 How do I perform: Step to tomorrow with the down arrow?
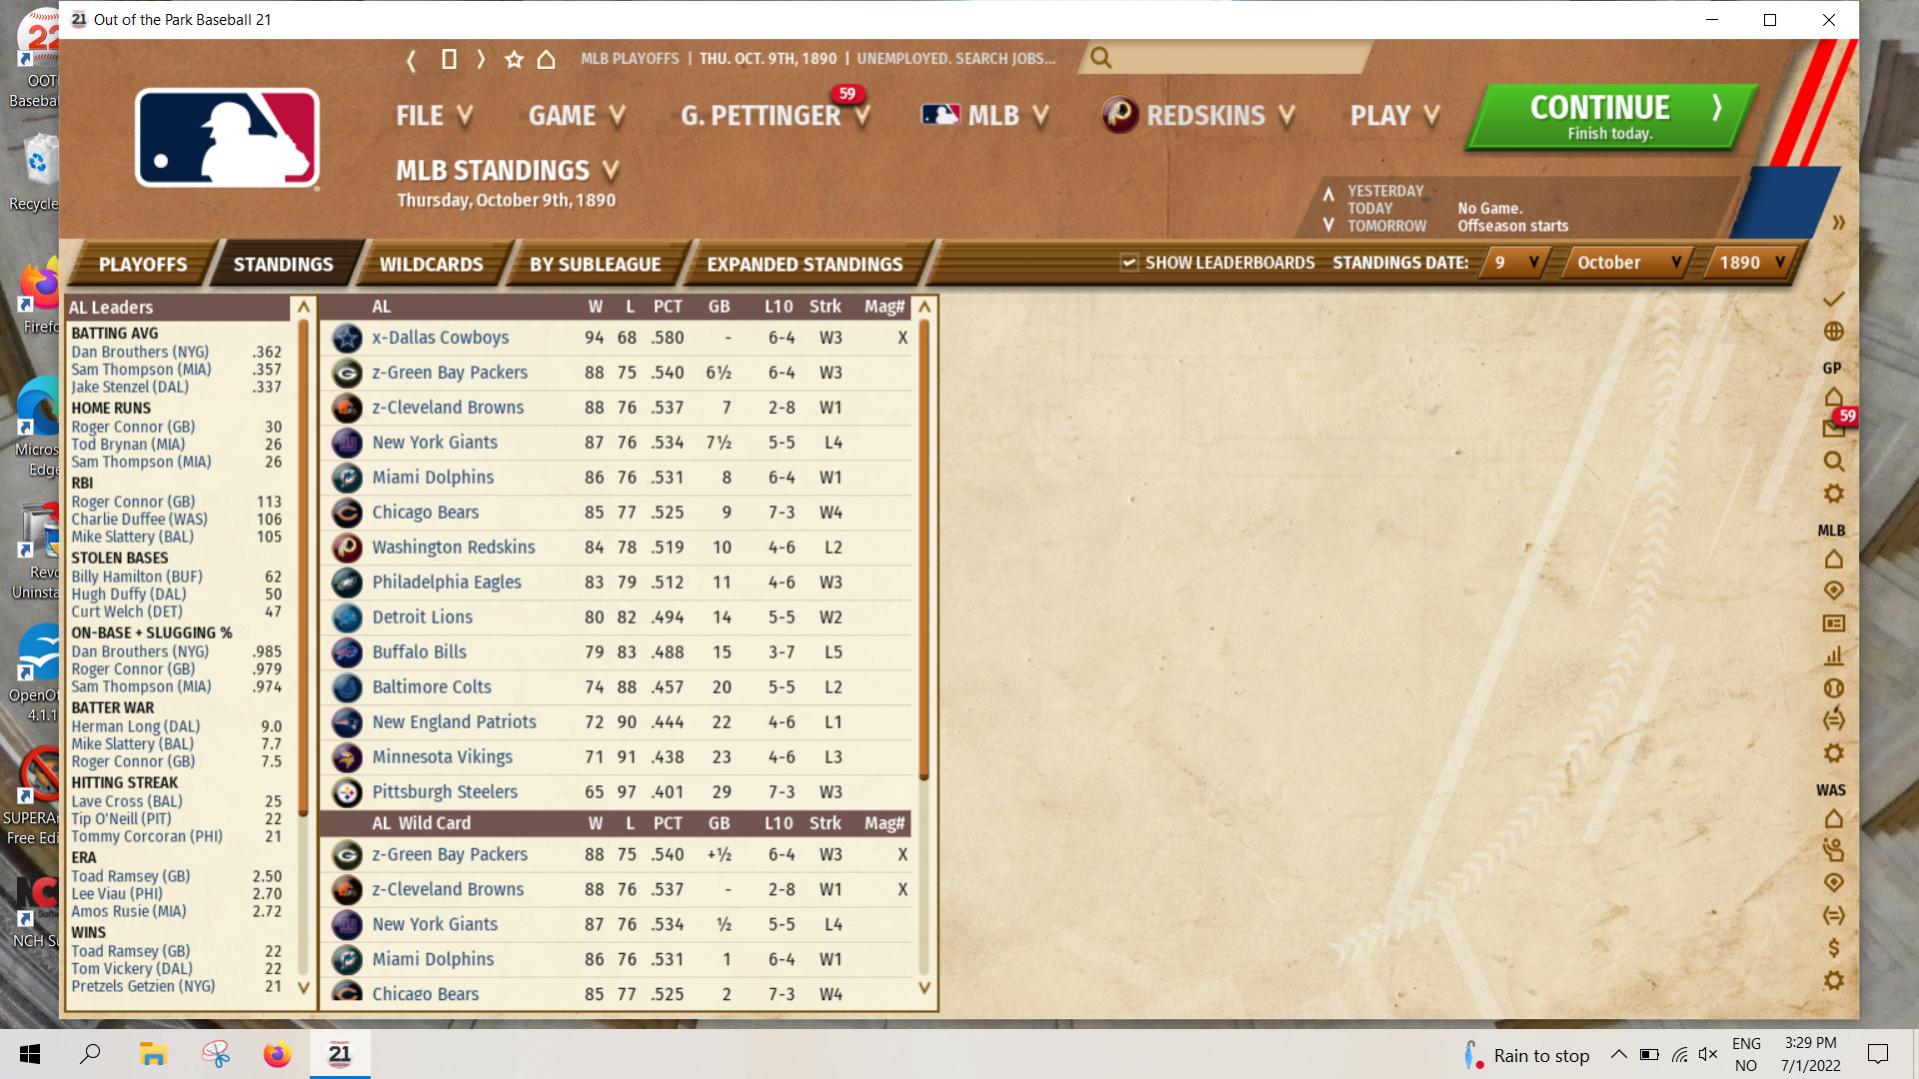(x=1328, y=225)
